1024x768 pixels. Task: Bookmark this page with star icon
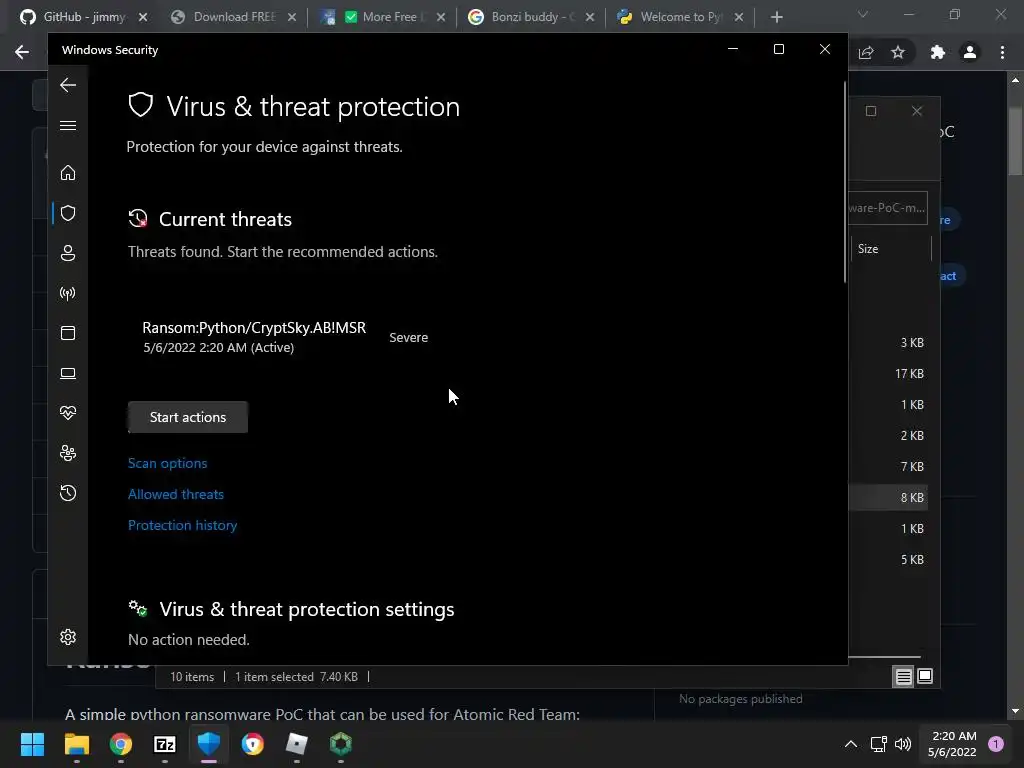pos(898,52)
